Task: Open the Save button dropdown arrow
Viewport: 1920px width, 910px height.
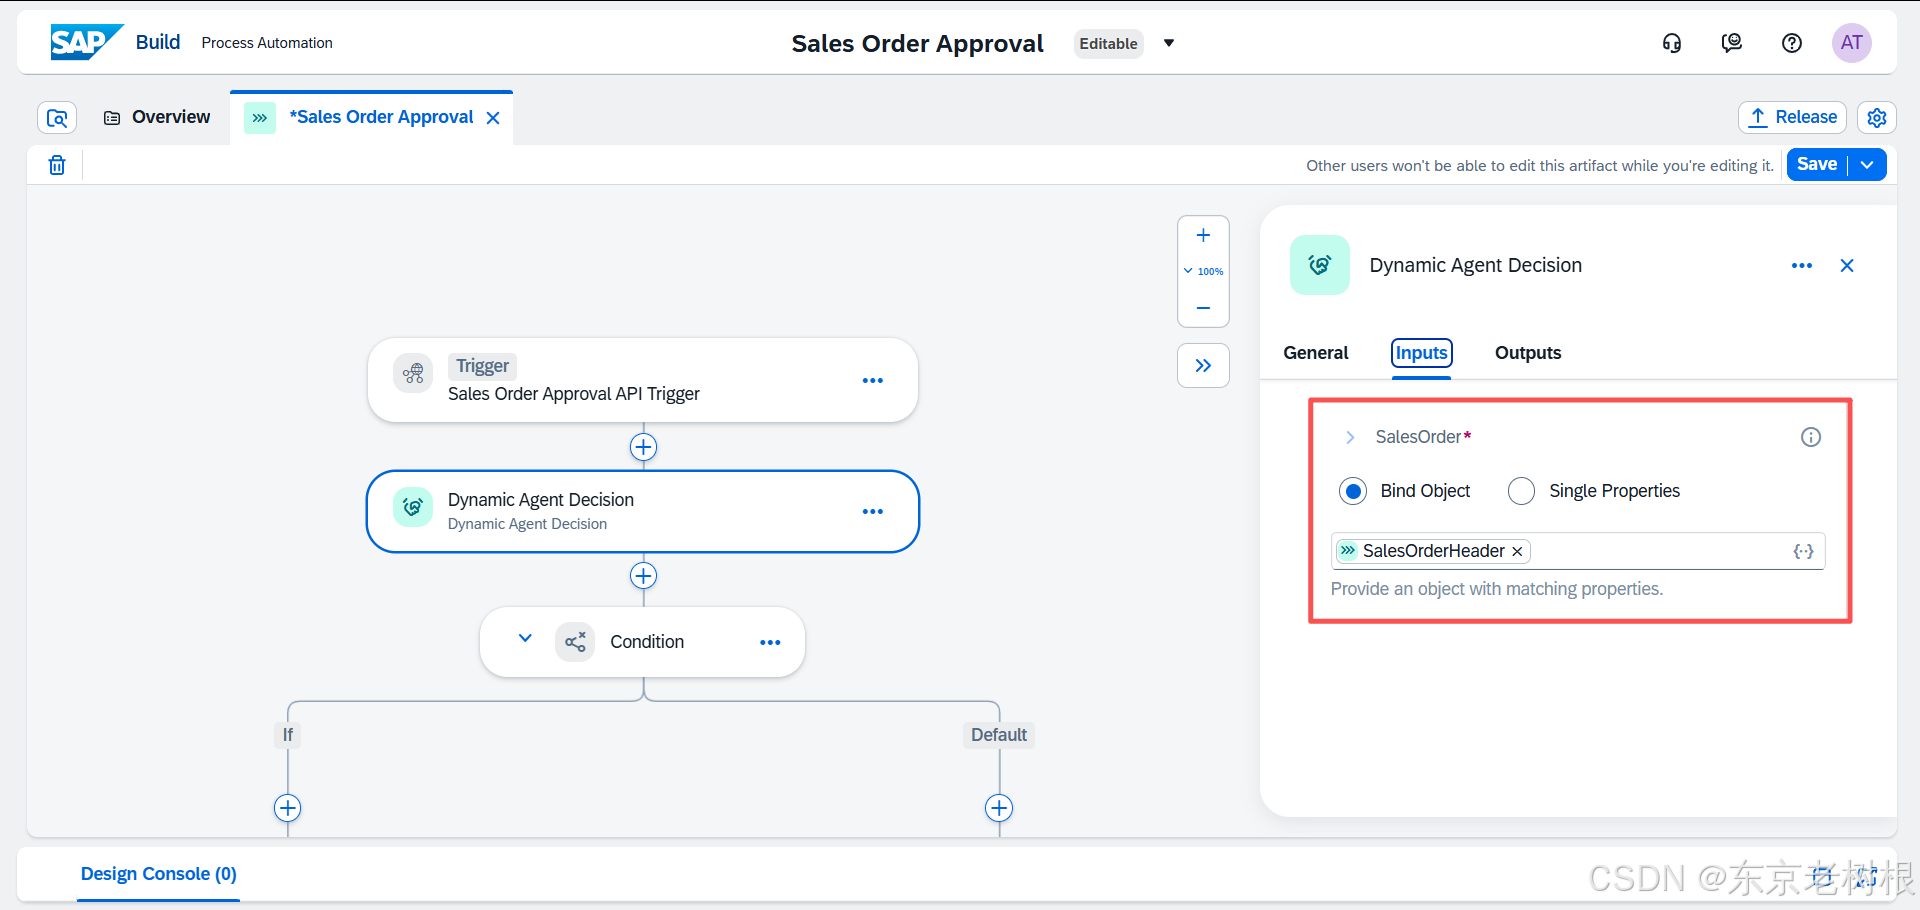Action: pyautogui.click(x=1867, y=165)
